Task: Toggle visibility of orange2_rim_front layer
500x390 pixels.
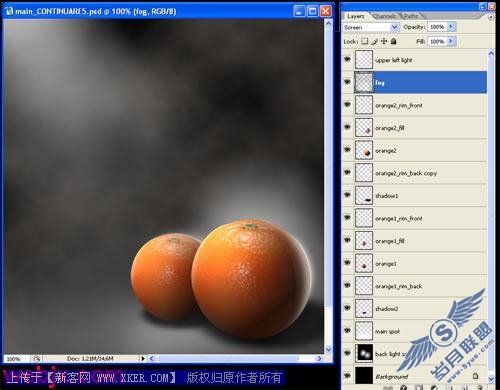Action: tap(347, 104)
